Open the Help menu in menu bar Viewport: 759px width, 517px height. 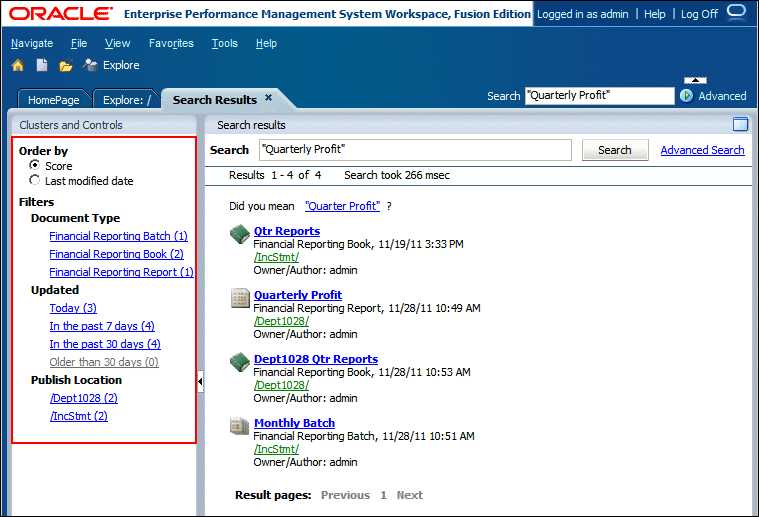[x=266, y=44]
